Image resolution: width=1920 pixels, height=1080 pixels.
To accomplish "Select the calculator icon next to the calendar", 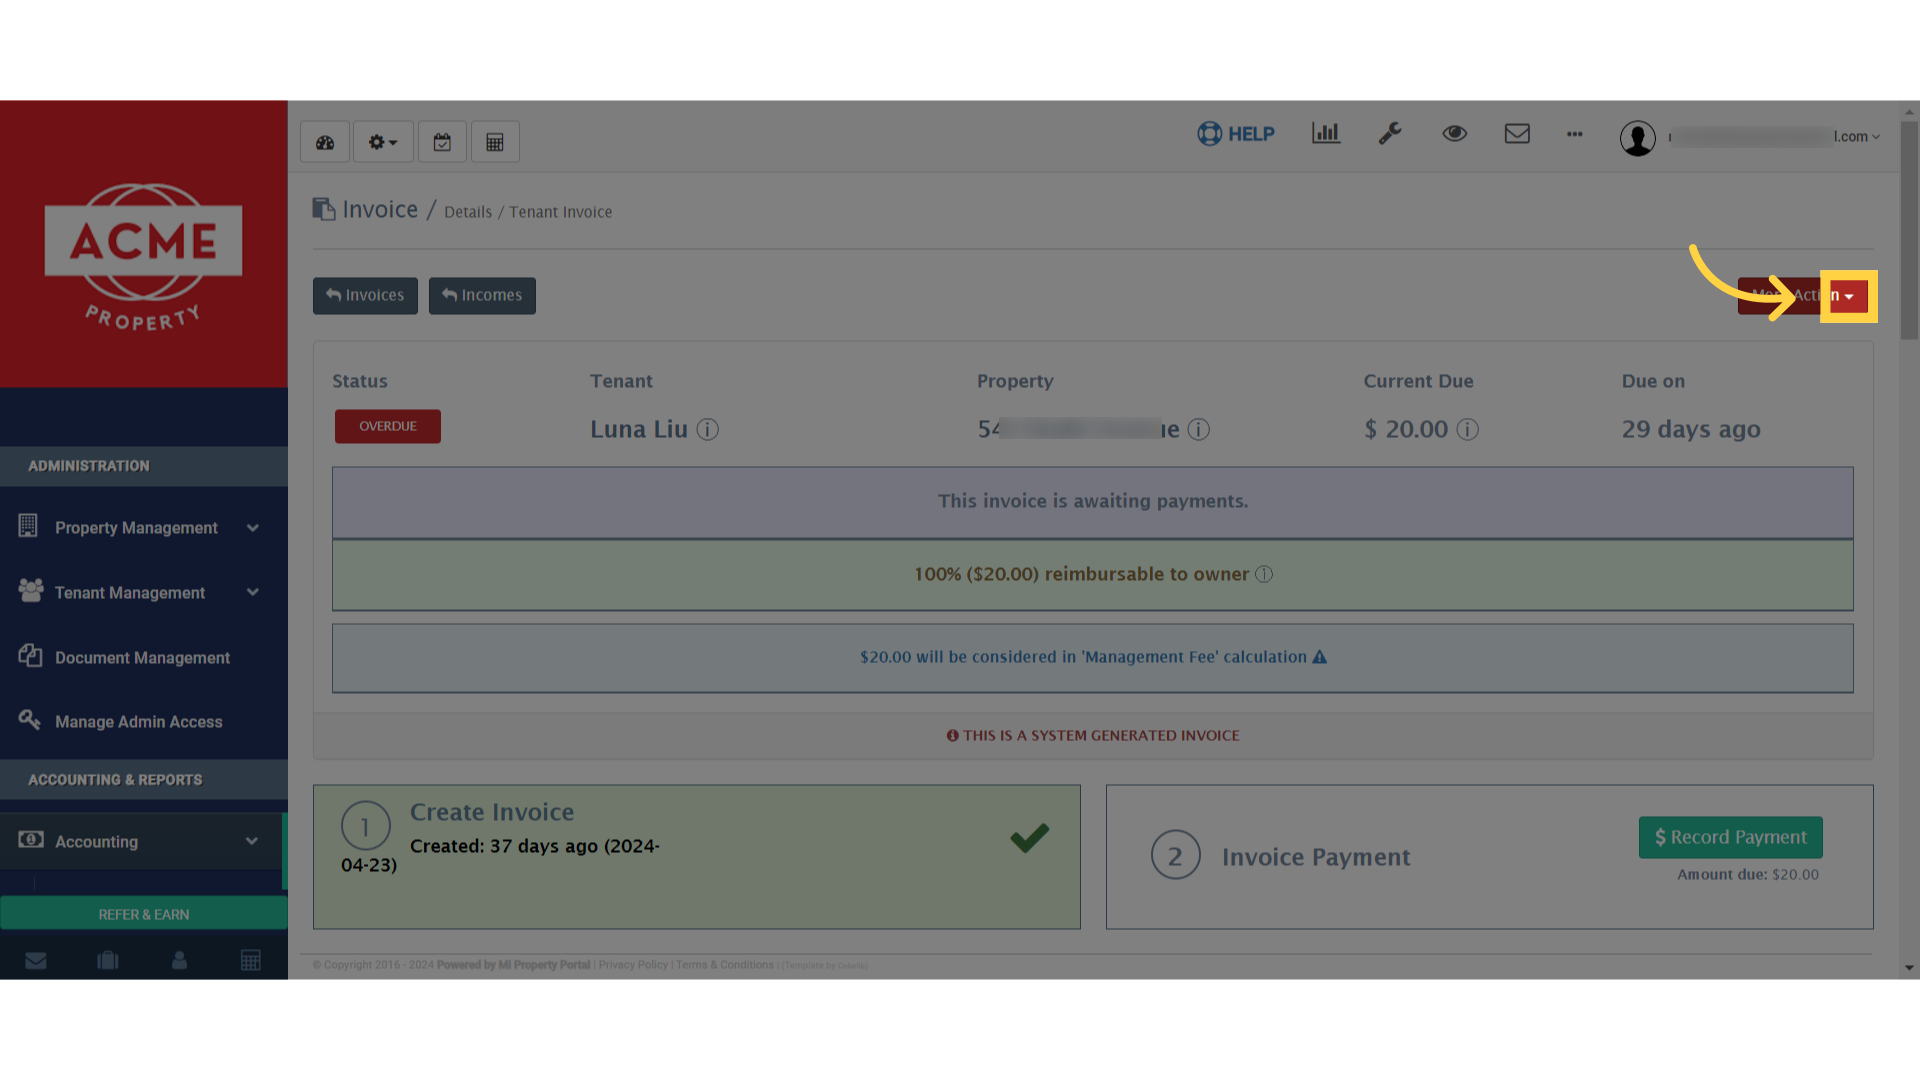I will coord(495,141).
